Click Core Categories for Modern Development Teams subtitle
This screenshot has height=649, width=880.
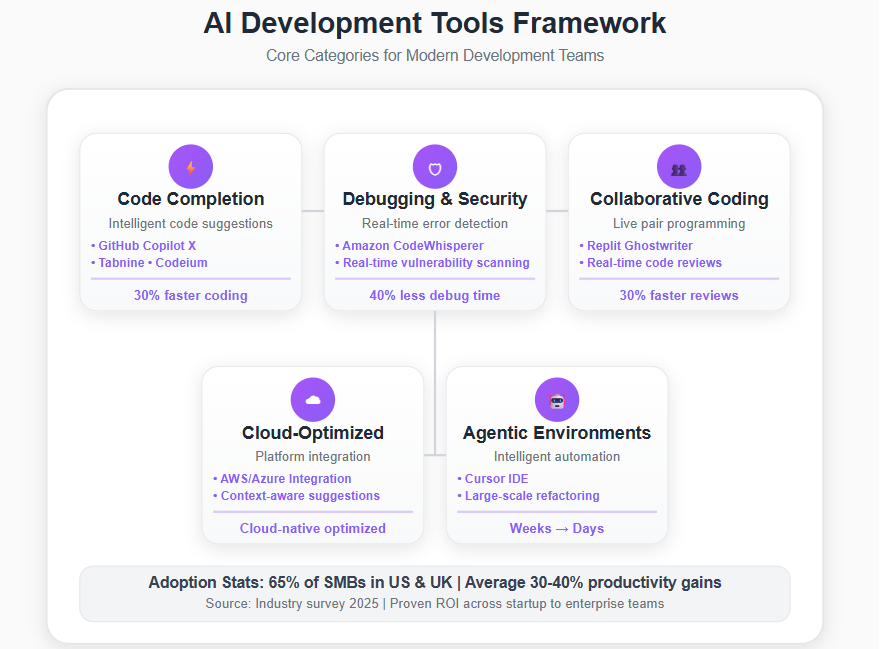[x=435, y=56]
